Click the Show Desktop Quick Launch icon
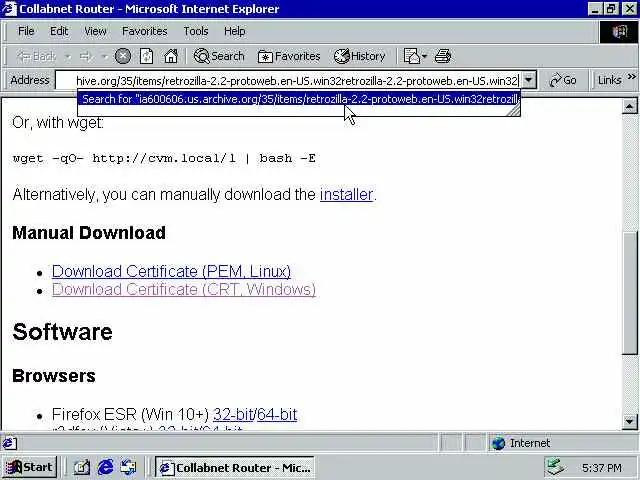640x480 pixels. click(81, 467)
